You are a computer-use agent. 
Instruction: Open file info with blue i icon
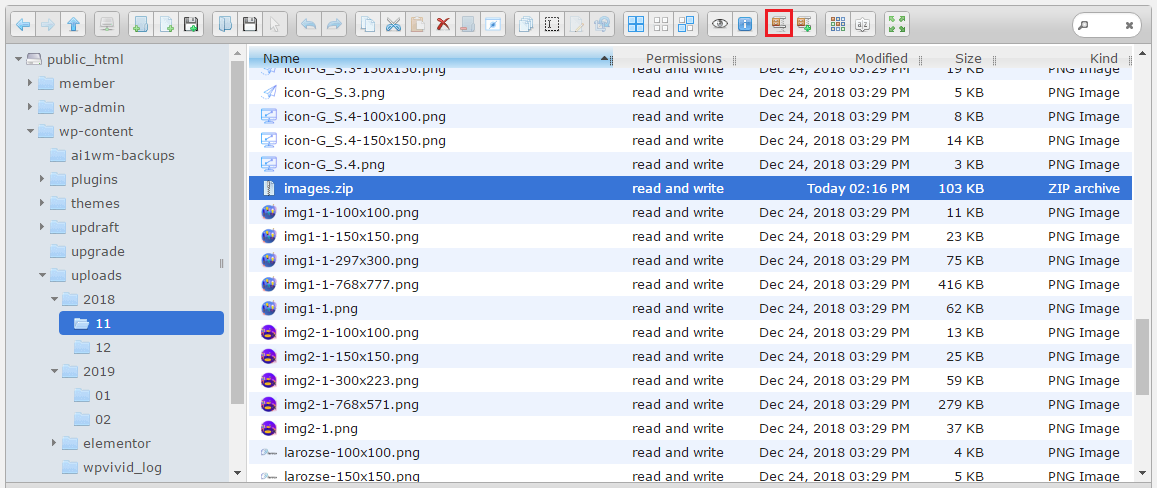(745, 24)
